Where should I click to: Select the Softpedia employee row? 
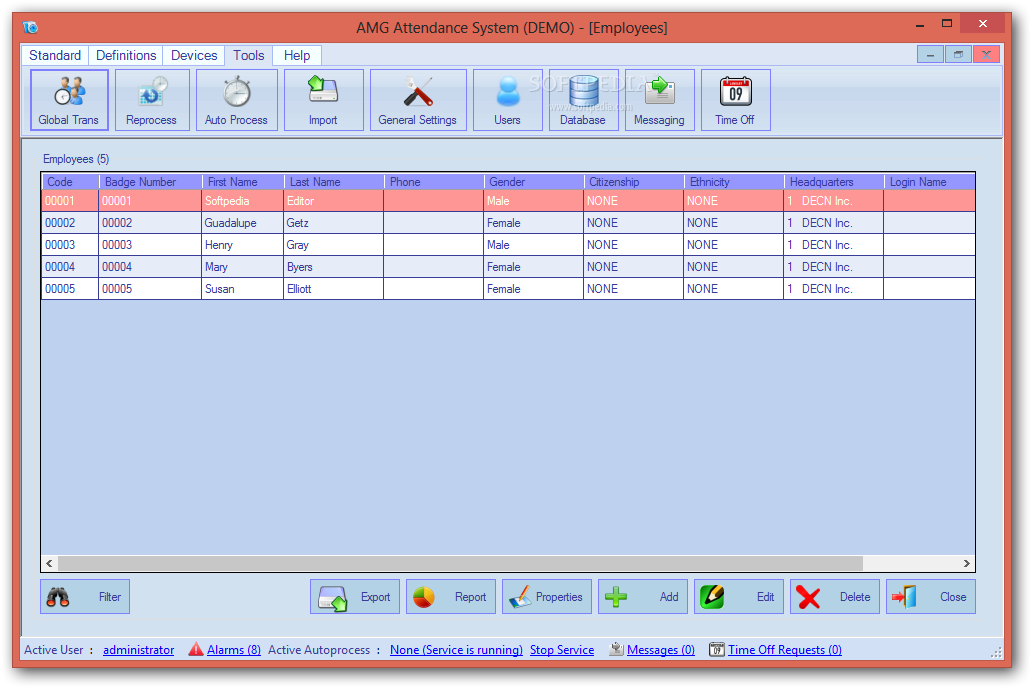click(x=508, y=201)
